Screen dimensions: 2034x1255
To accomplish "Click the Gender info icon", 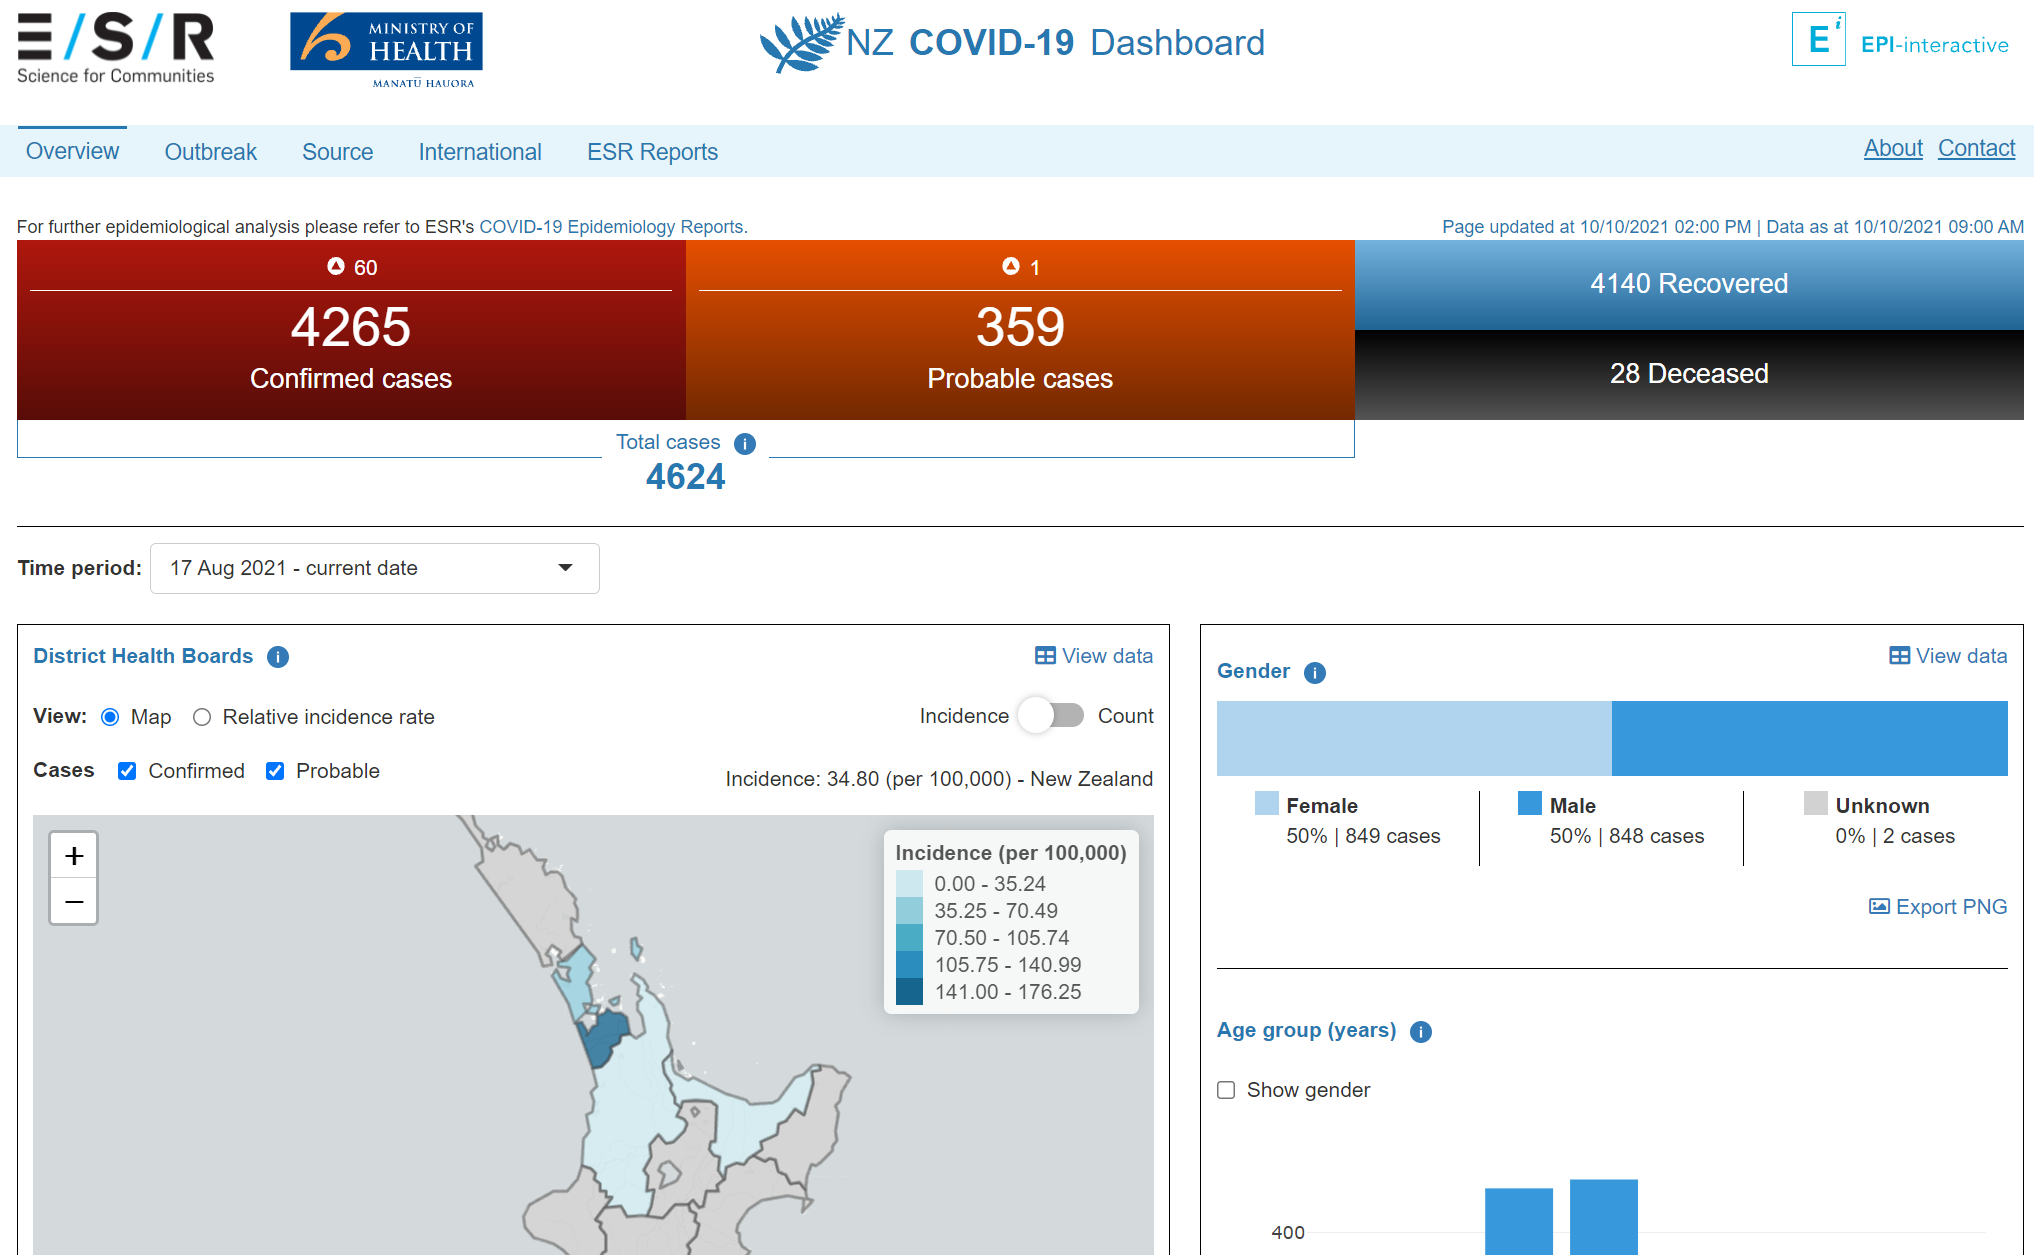I will [1315, 673].
